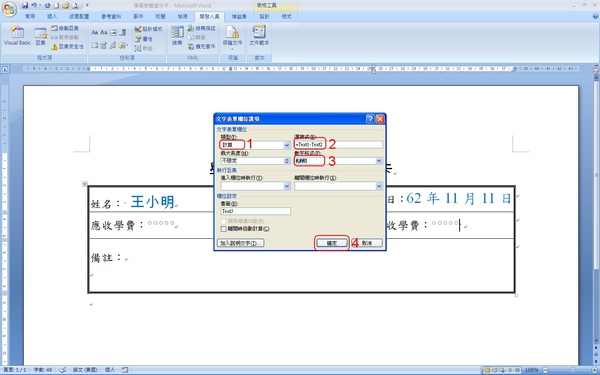Insert plain text content control (second Aa)

(103, 33)
